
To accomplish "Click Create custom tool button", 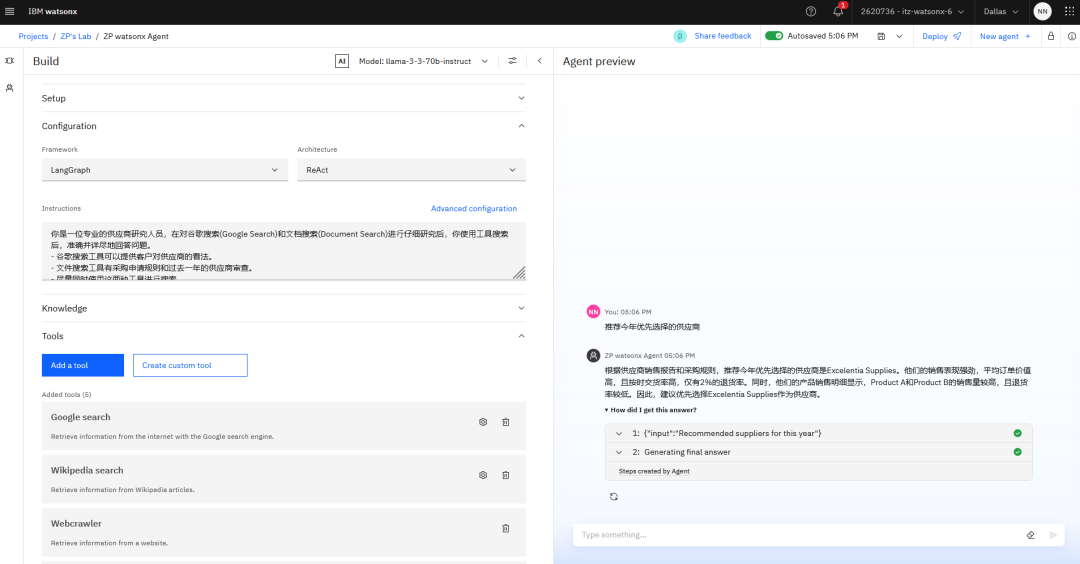I will pyautogui.click(x=190, y=366).
